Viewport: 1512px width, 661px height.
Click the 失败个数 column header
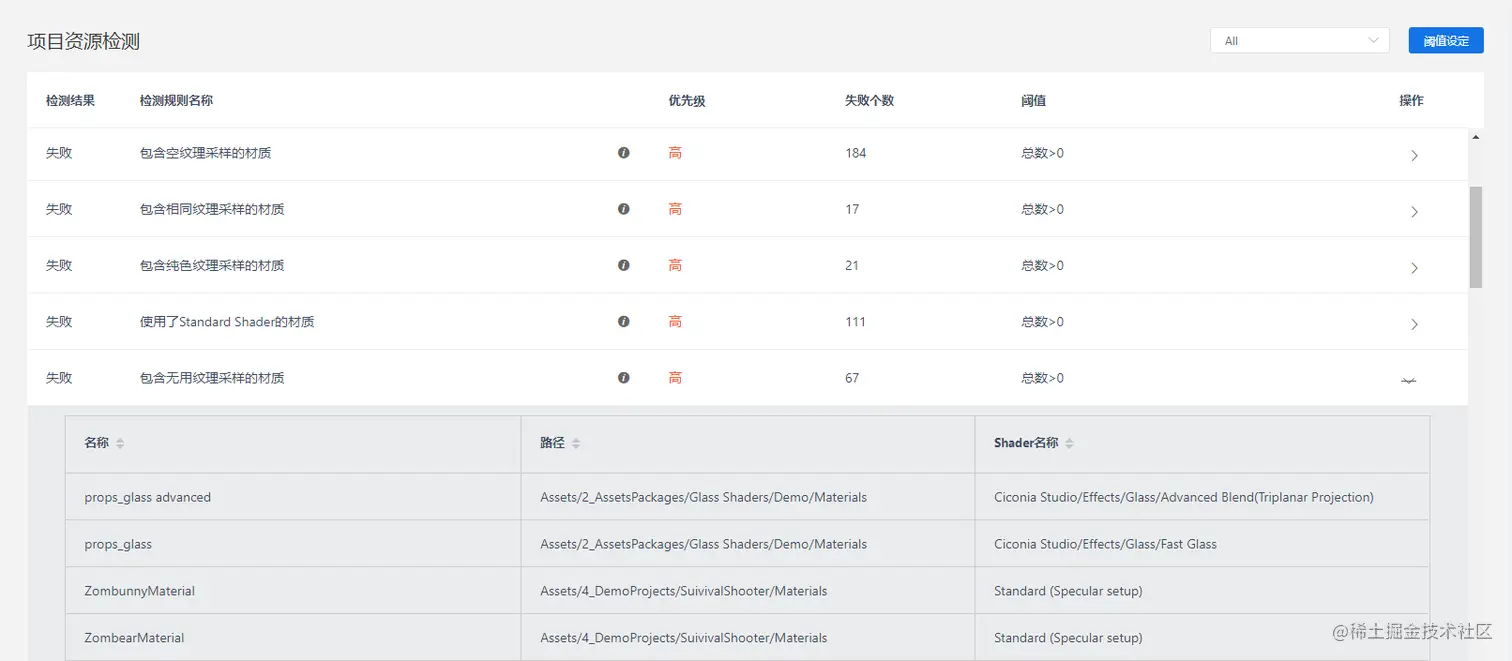coord(869,101)
